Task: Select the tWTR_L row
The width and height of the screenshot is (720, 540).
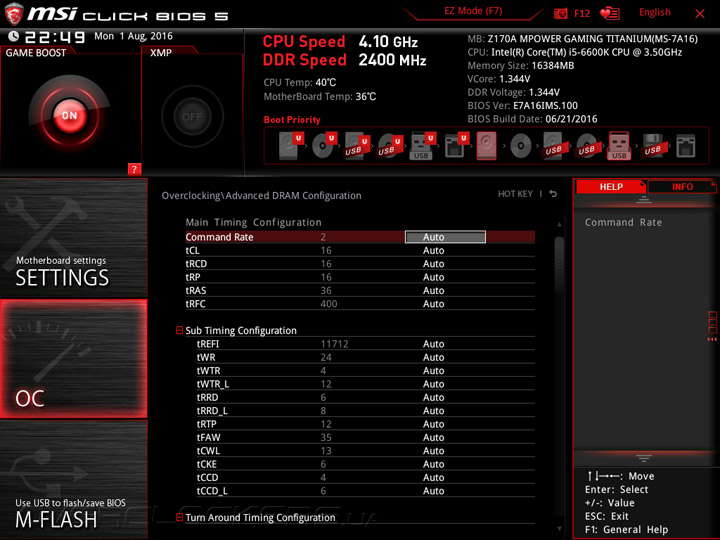Action: click(x=366, y=384)
